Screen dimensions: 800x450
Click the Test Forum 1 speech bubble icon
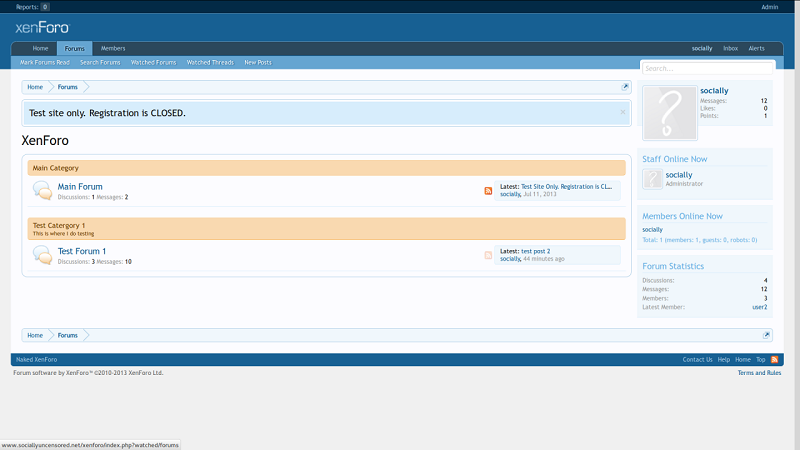(x=42, y=255)
